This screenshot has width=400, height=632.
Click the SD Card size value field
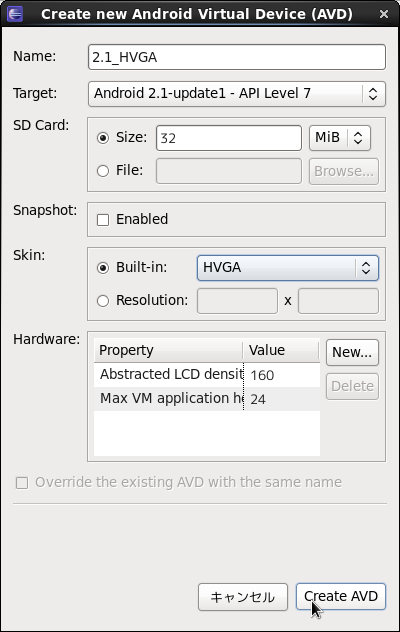229,138
